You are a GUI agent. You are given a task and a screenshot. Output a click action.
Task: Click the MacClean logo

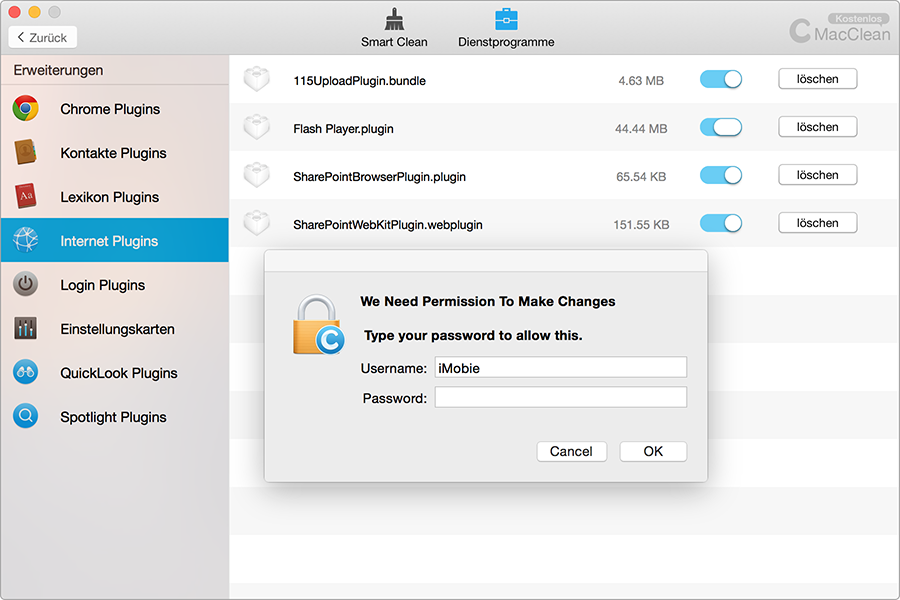pyautogui.click(x=840, y=30)
